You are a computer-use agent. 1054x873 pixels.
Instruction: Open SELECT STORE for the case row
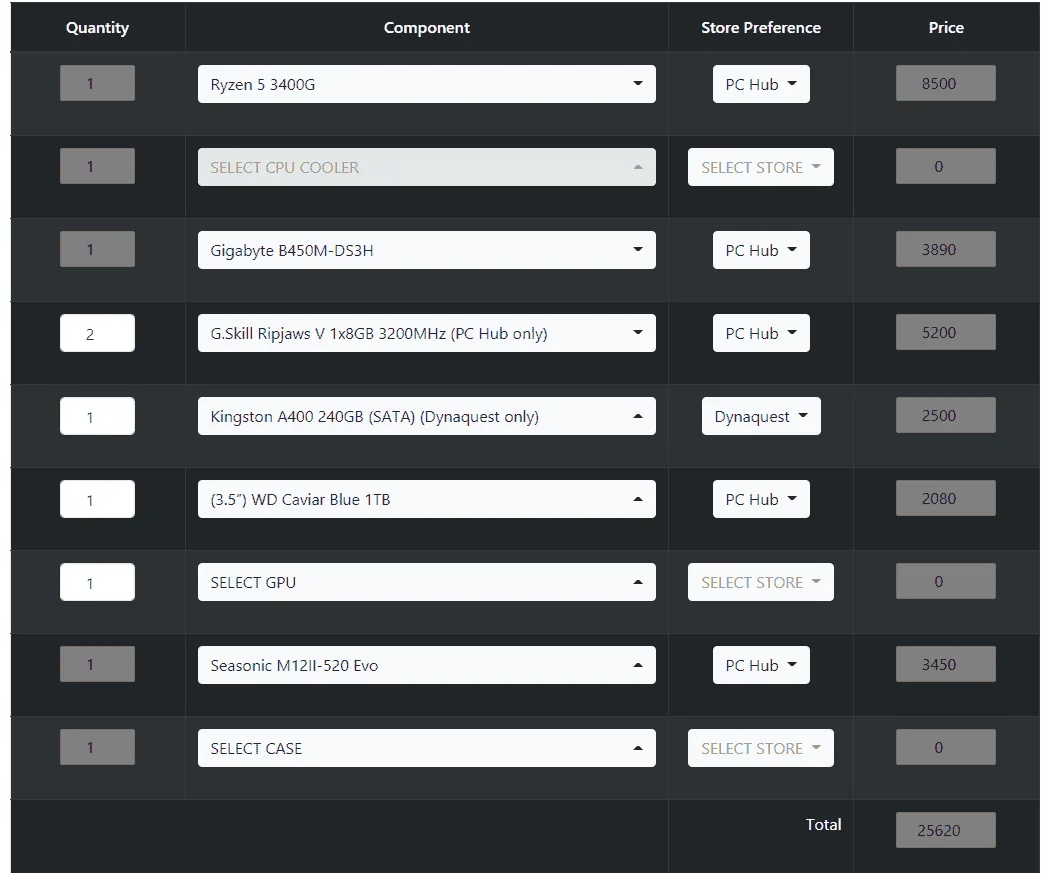pyautogui.click(x=761, y=748)
